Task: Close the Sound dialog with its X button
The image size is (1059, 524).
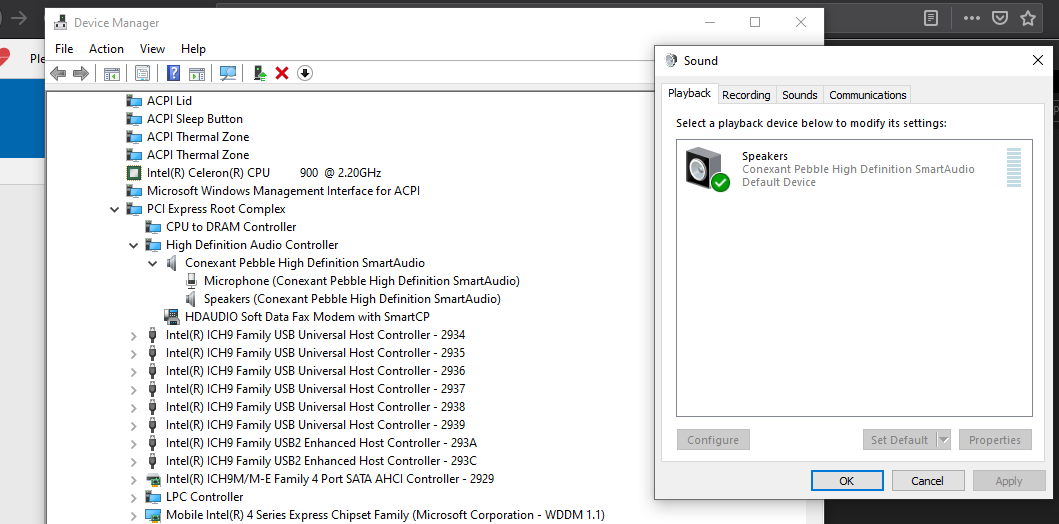Action: (1038, 60)
